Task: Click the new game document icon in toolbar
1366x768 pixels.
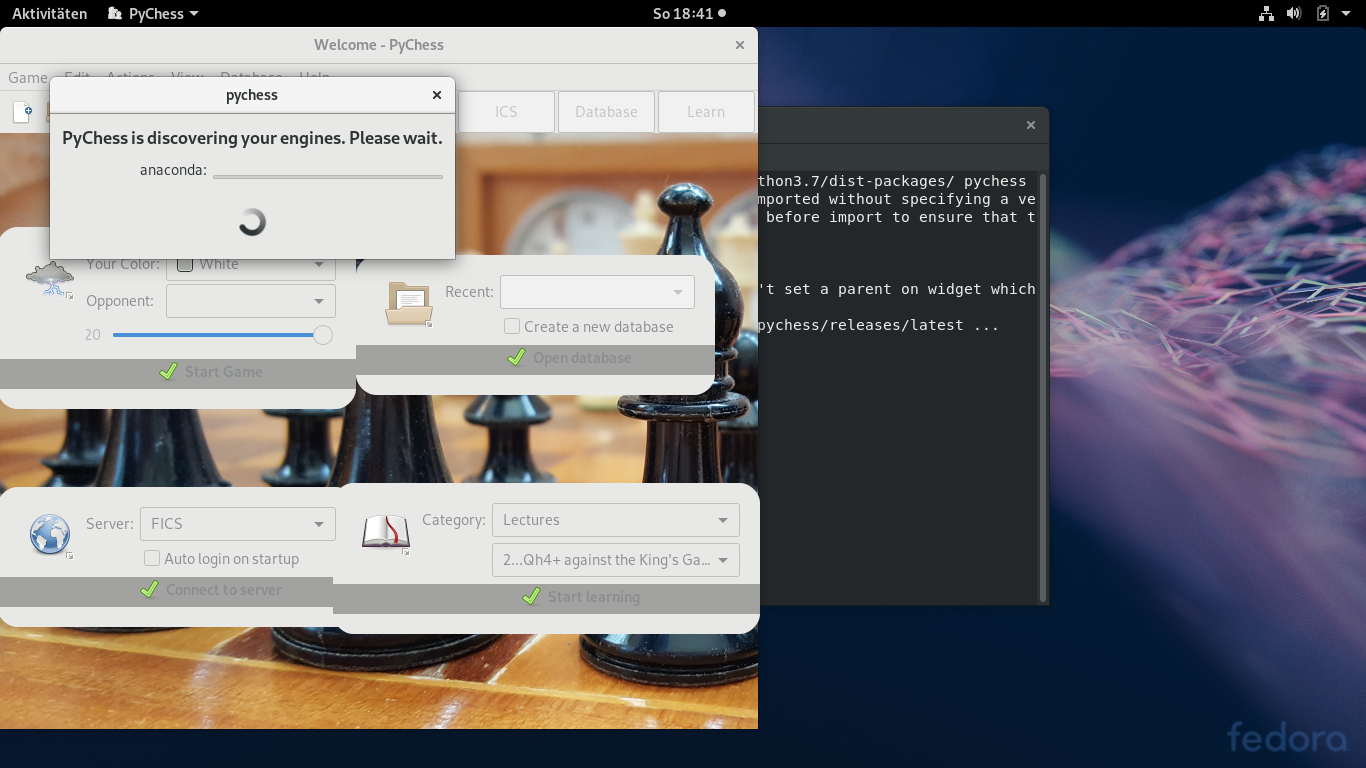Action: click(x=22, y=112)
